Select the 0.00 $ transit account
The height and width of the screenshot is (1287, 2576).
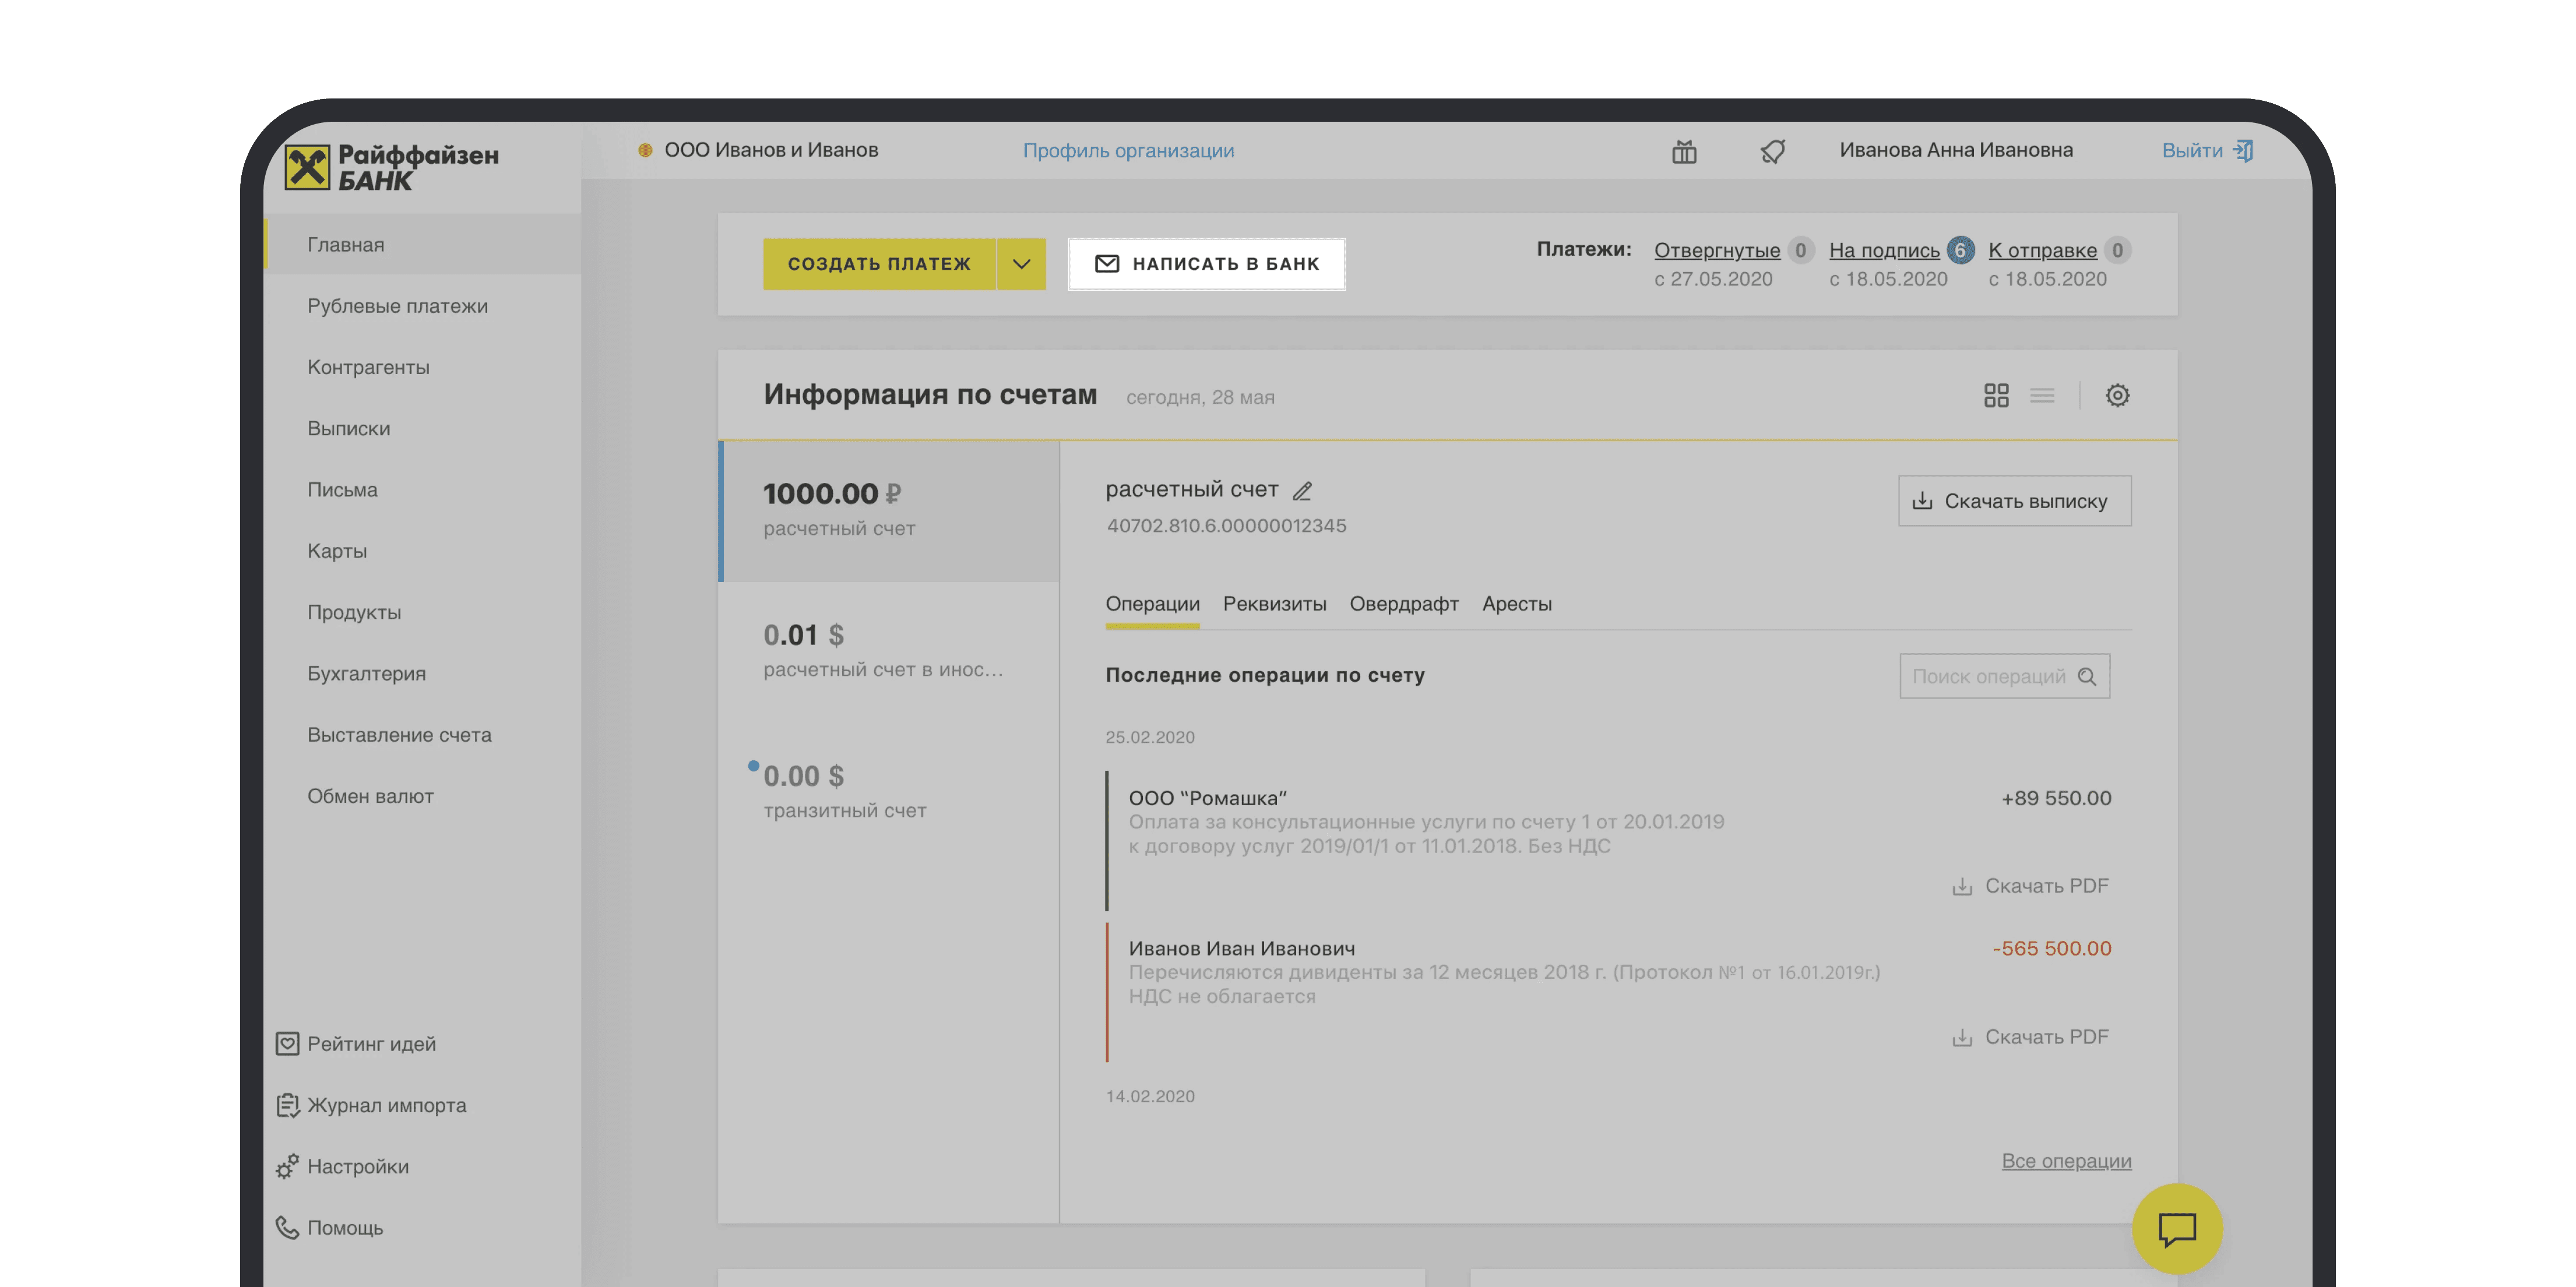[x=888, y=792]
